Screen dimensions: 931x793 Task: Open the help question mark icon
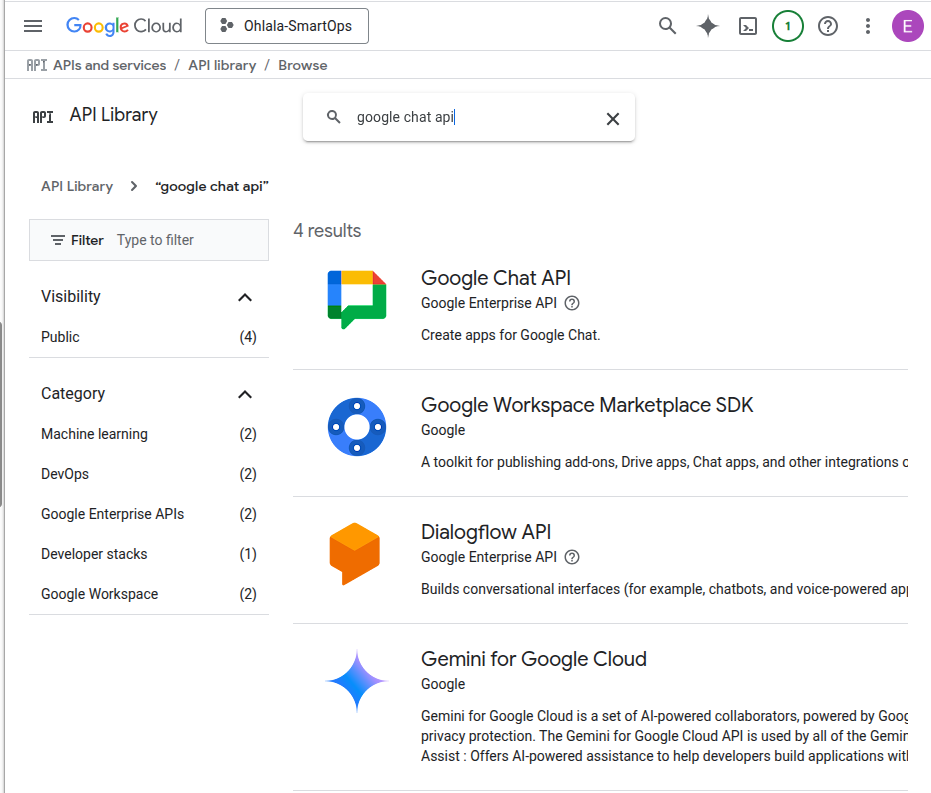coord(827,26)
